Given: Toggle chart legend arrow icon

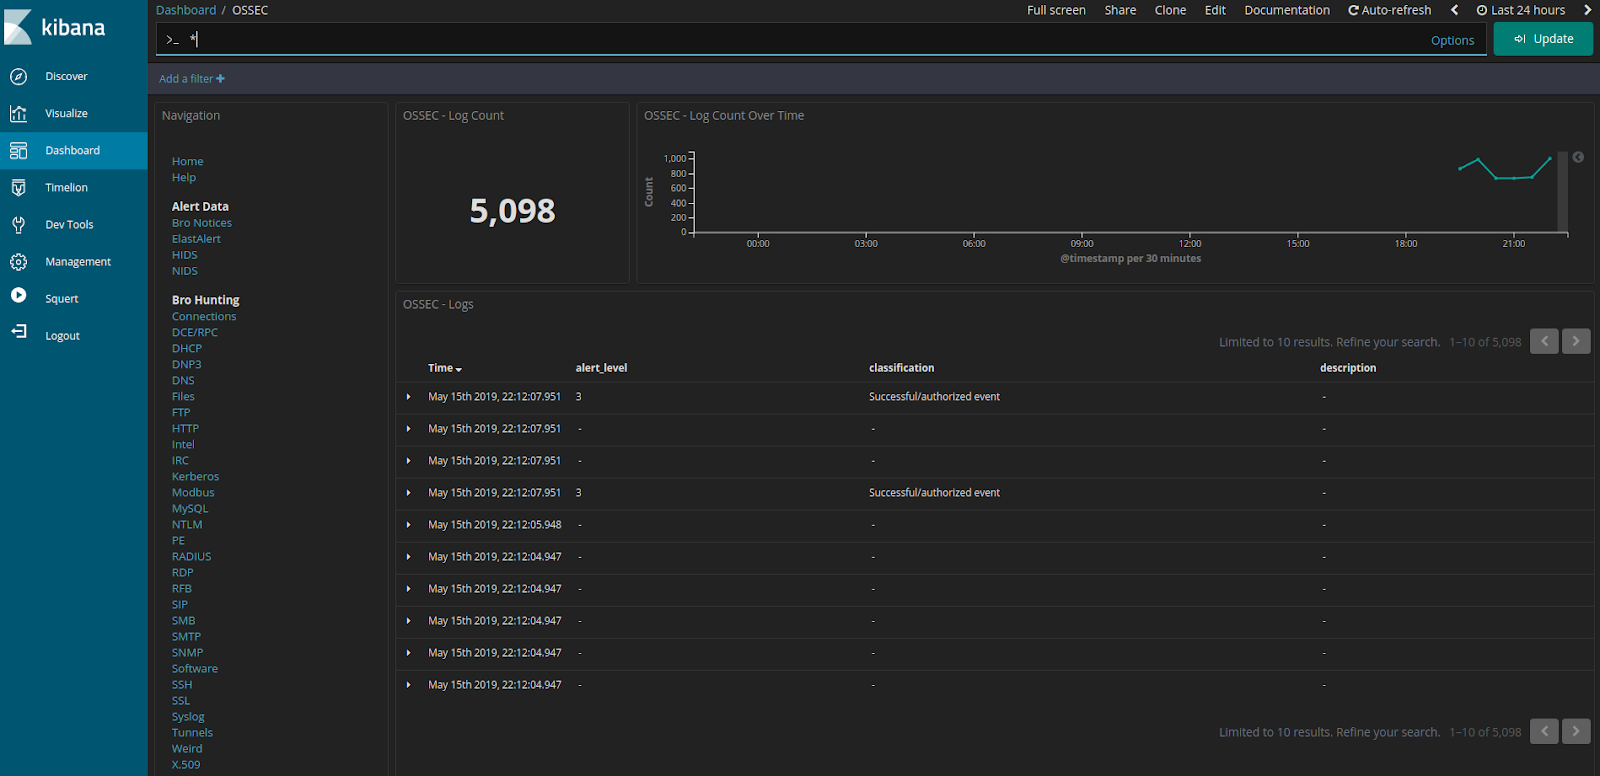Looking at the screenshot, I should pos(1578,157).
